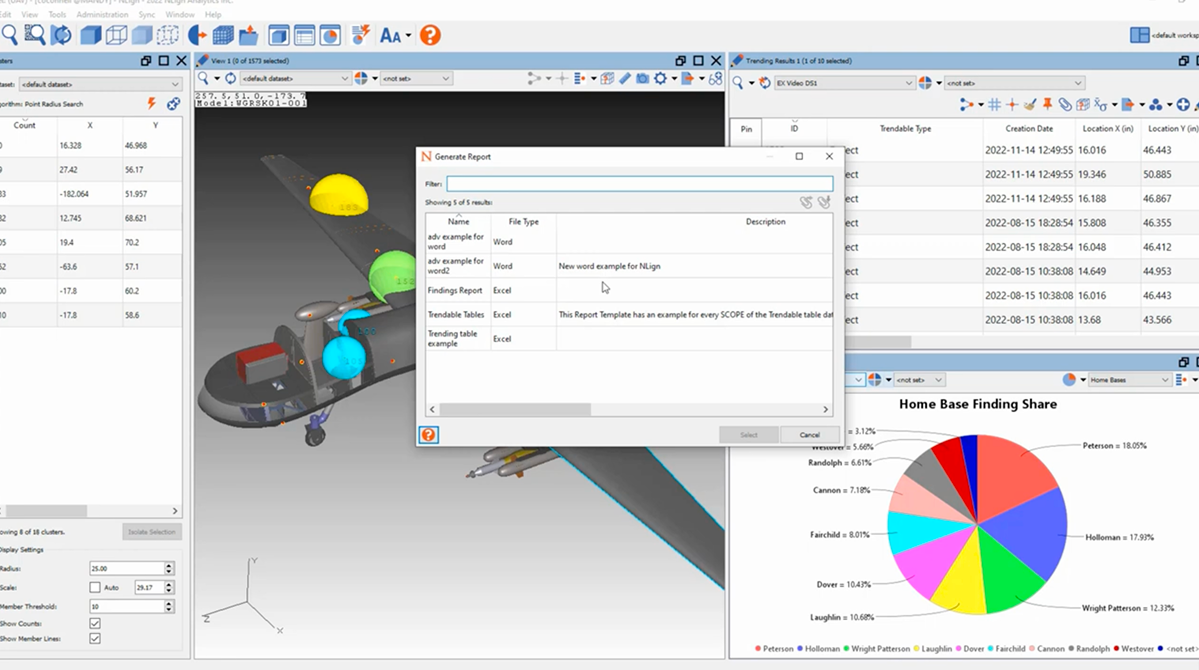Sort Trending Results by Creation Date column
Viewport: 1199px width, 670px height.
[1028, 128]
